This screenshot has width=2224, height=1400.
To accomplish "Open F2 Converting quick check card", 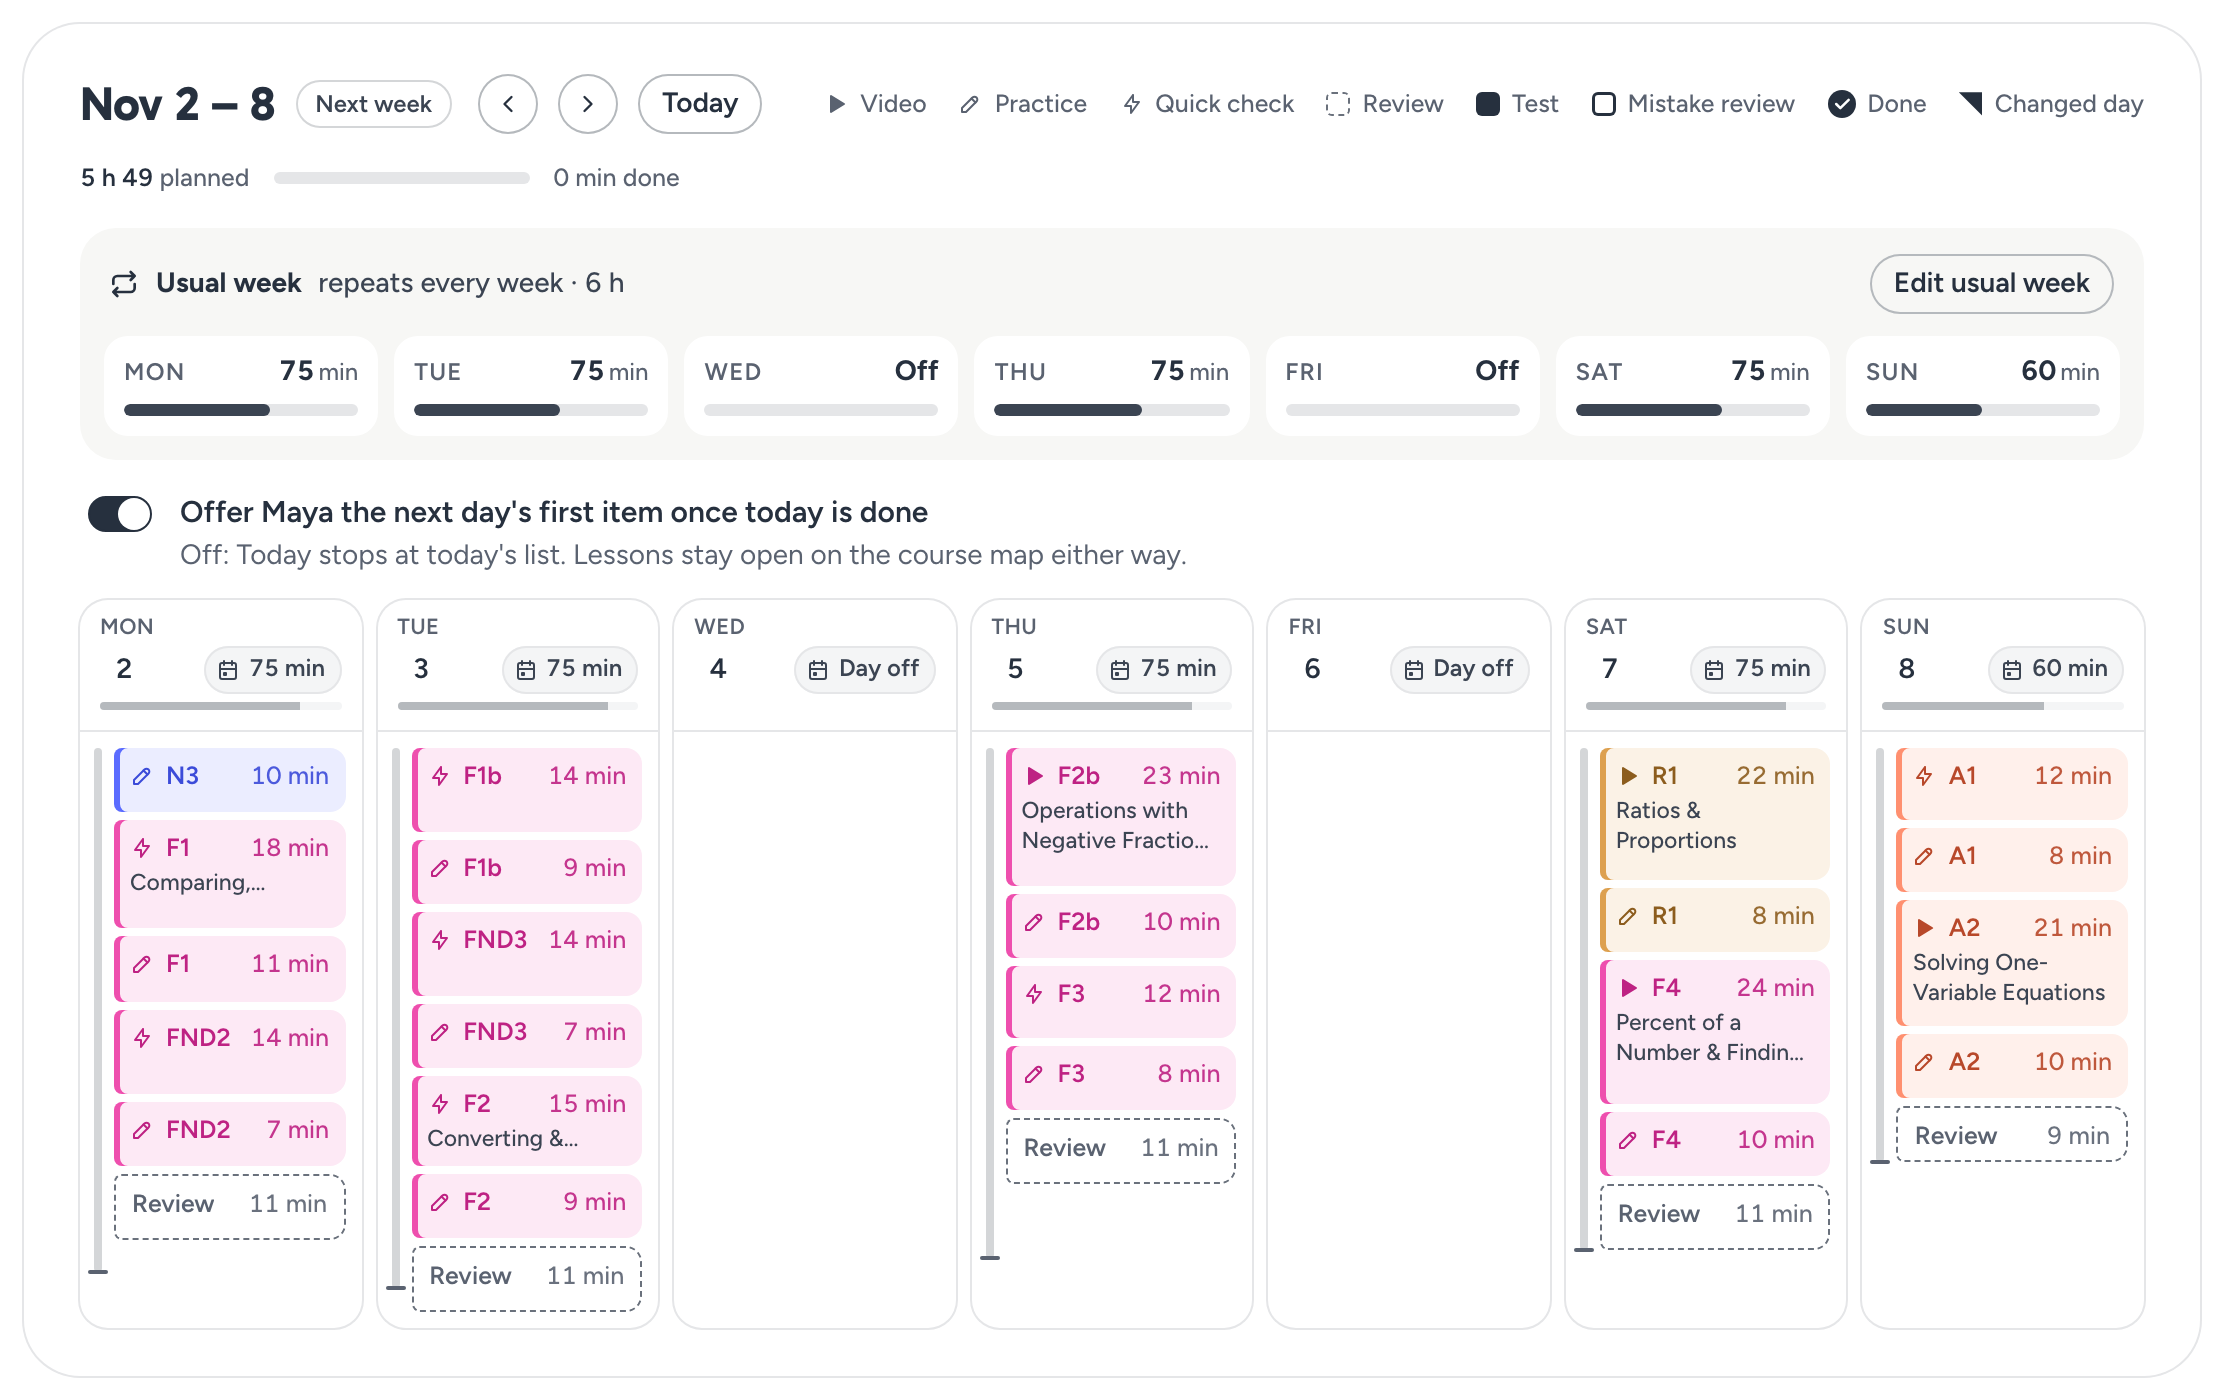I will pyautogui.click(x=527, y=1121).
